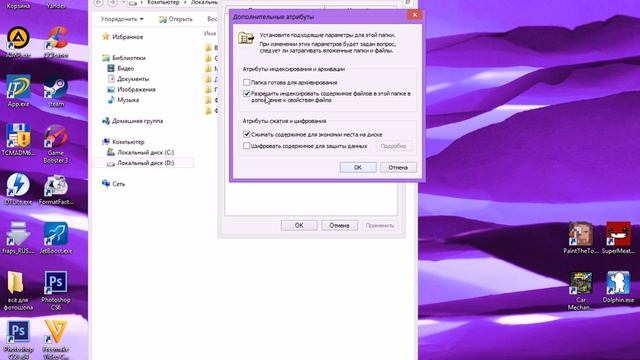
Task: Open 'Локальный диск (C:)' in the sidebar
Action: (146, 152)
